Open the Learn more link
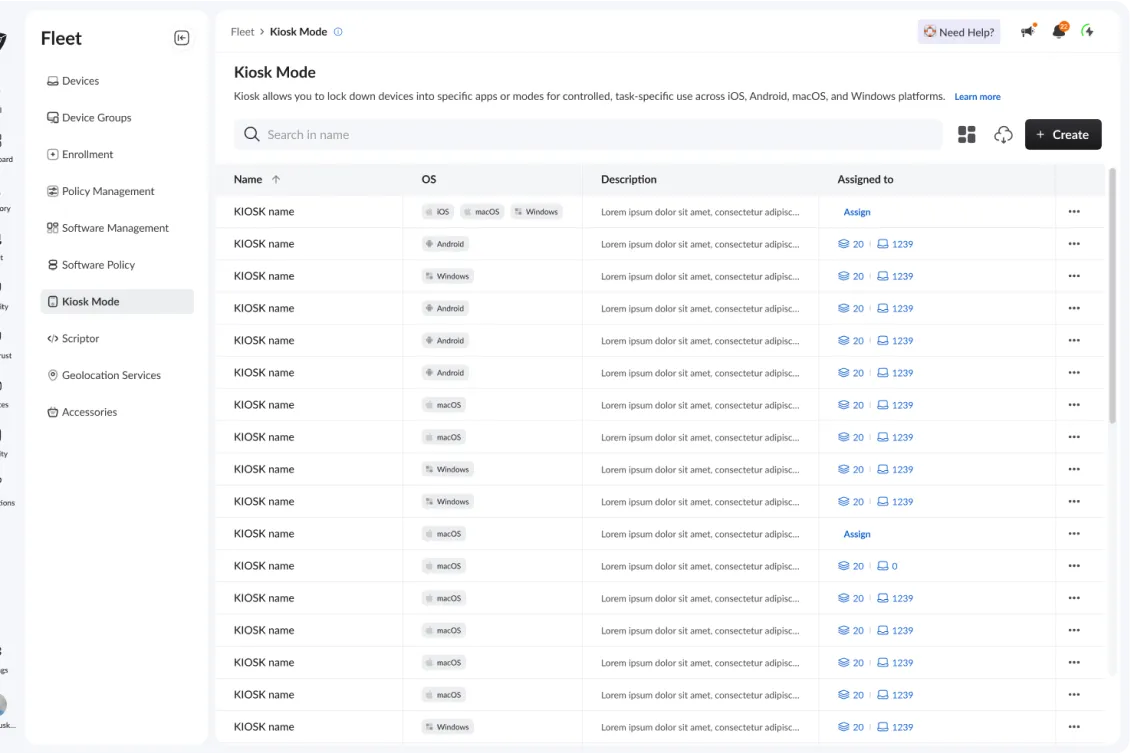 tap(977, 96)
